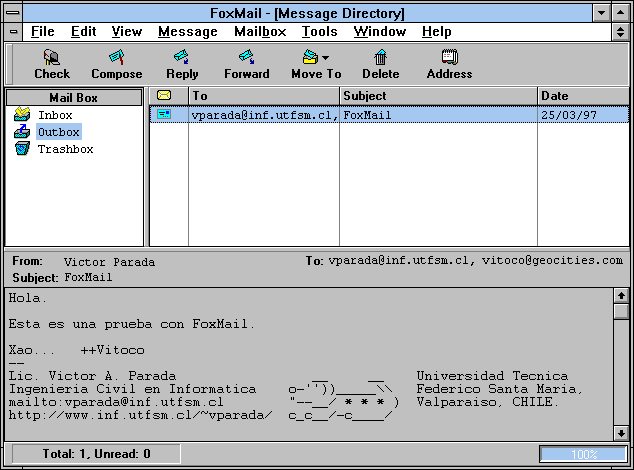Image resolution: width=634 pixels, height=470 pixels.
Task: Open the Help menu
Action: click(x=436, y=32)
